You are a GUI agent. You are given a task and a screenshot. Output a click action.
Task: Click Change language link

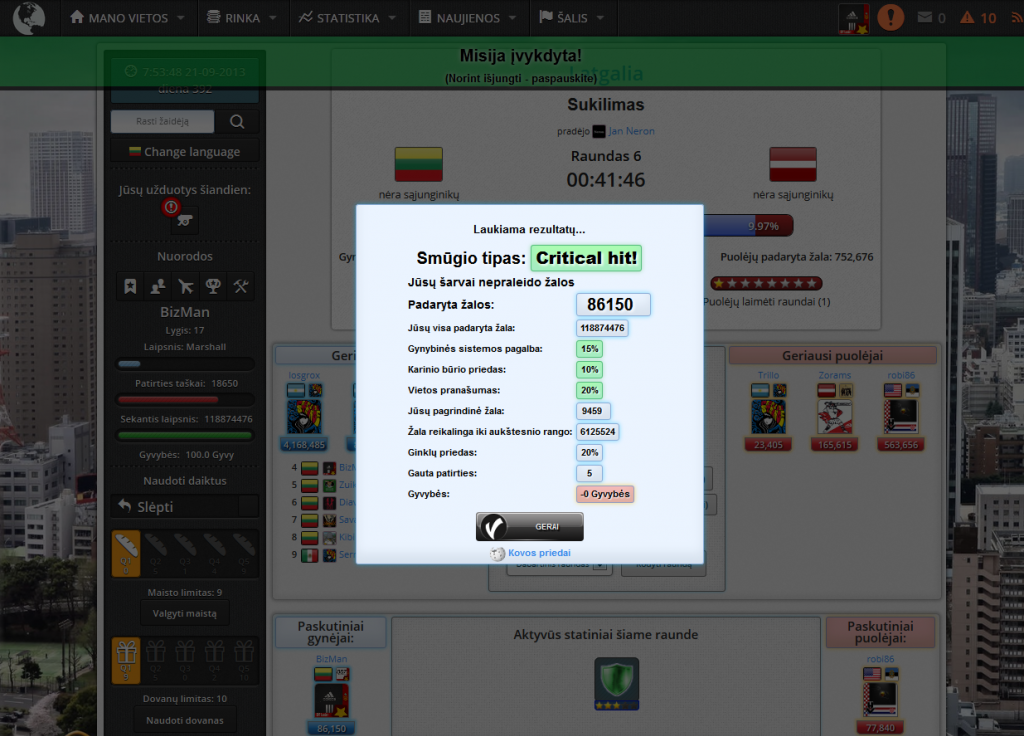[185, 152]
